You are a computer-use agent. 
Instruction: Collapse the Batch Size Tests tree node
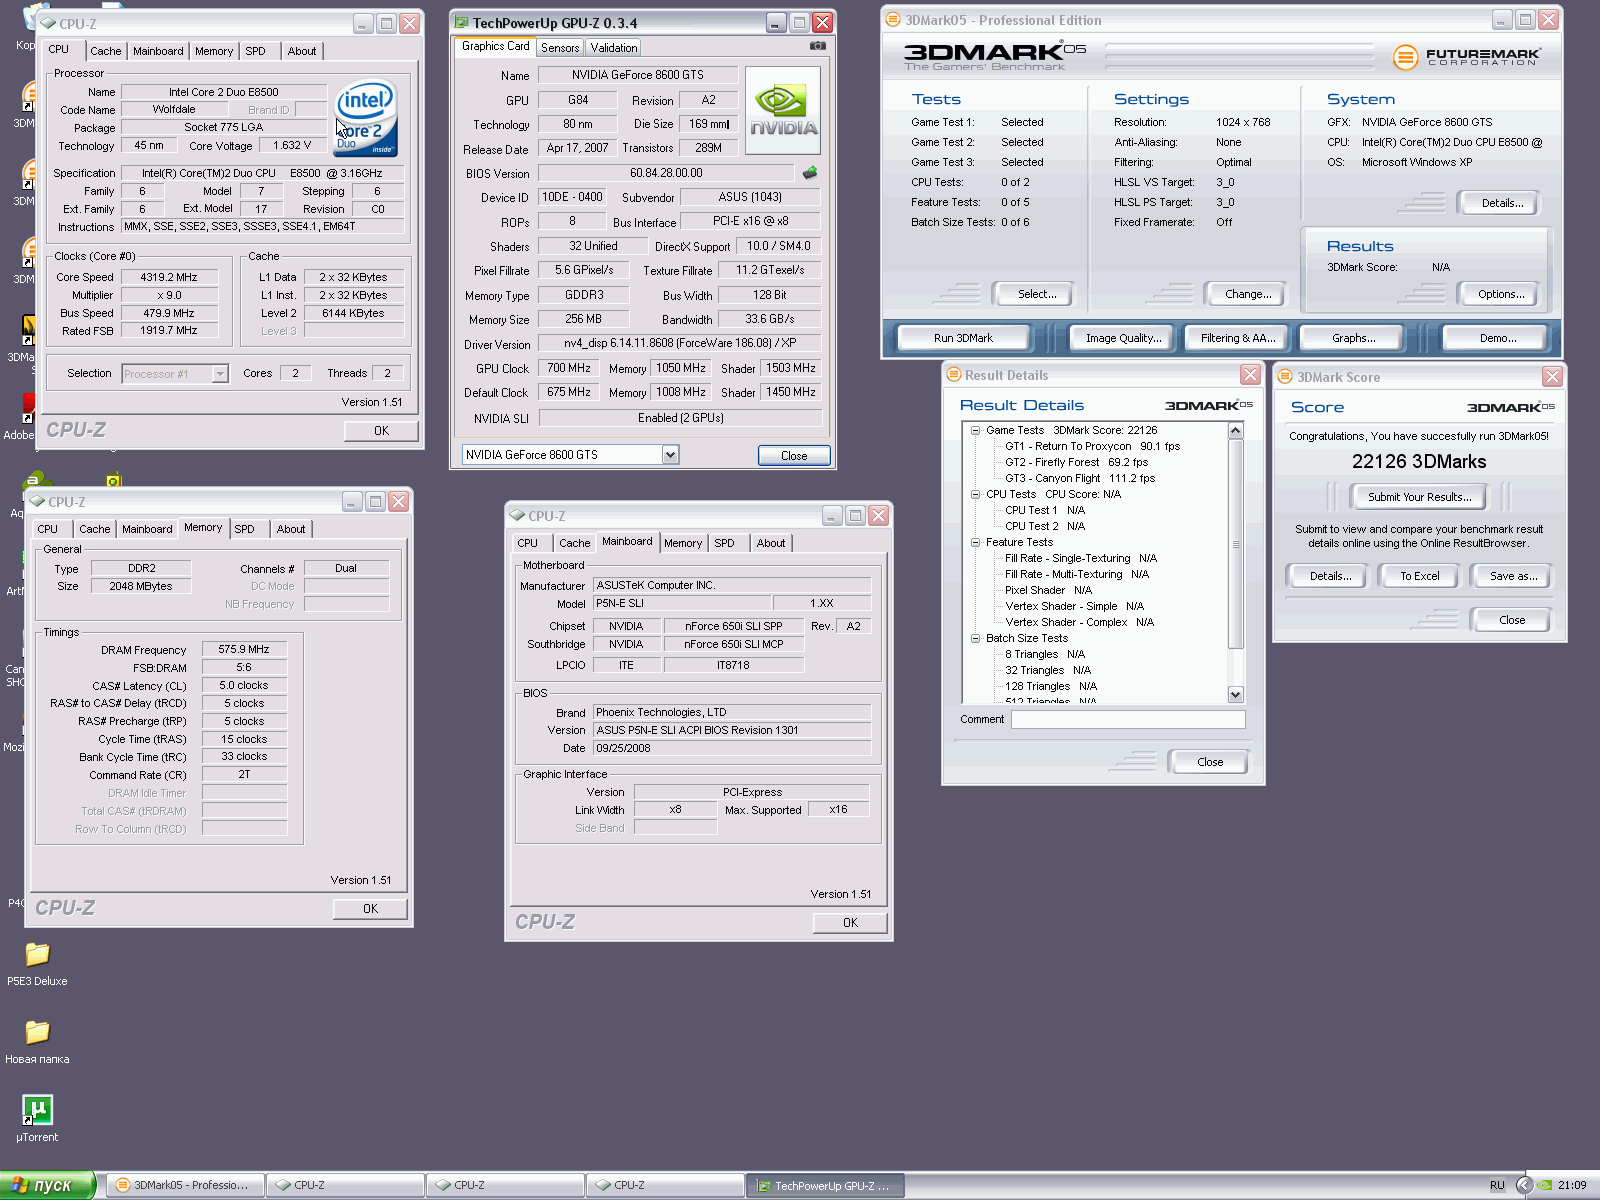pyautogui.click(x=975, y=638)
